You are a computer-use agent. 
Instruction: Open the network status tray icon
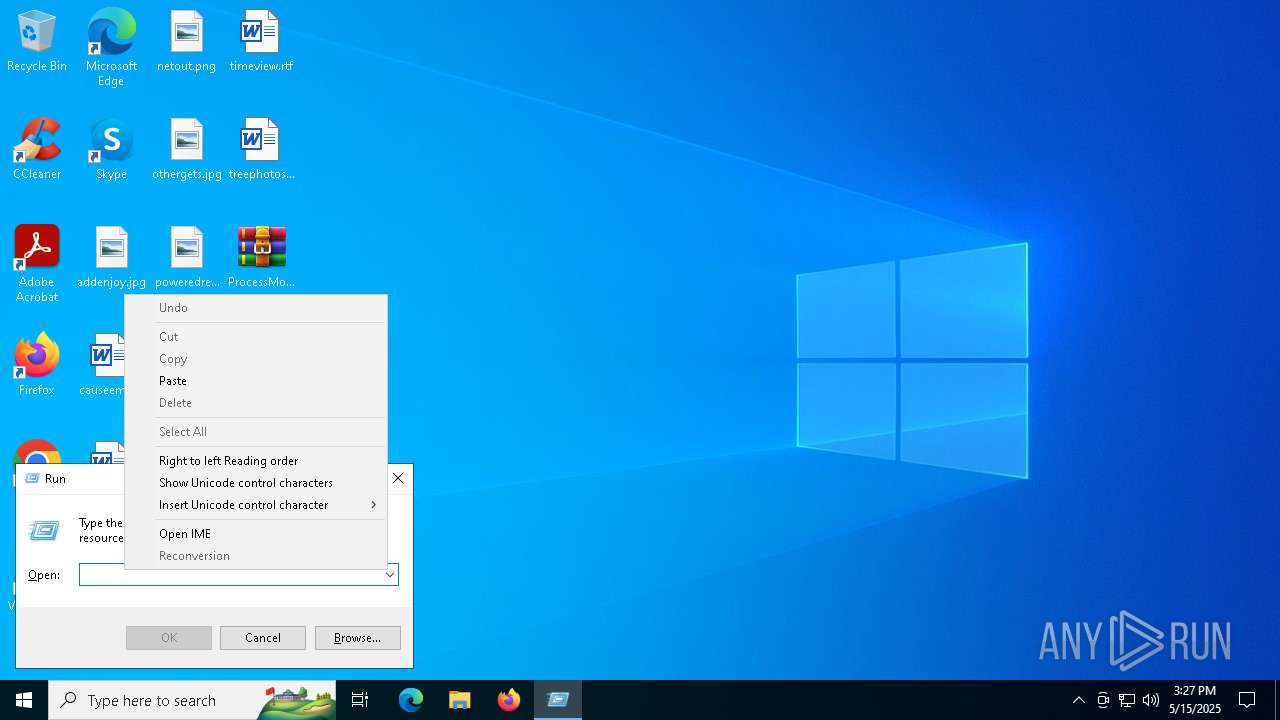pyautogui.click(x=1127, y=700)
